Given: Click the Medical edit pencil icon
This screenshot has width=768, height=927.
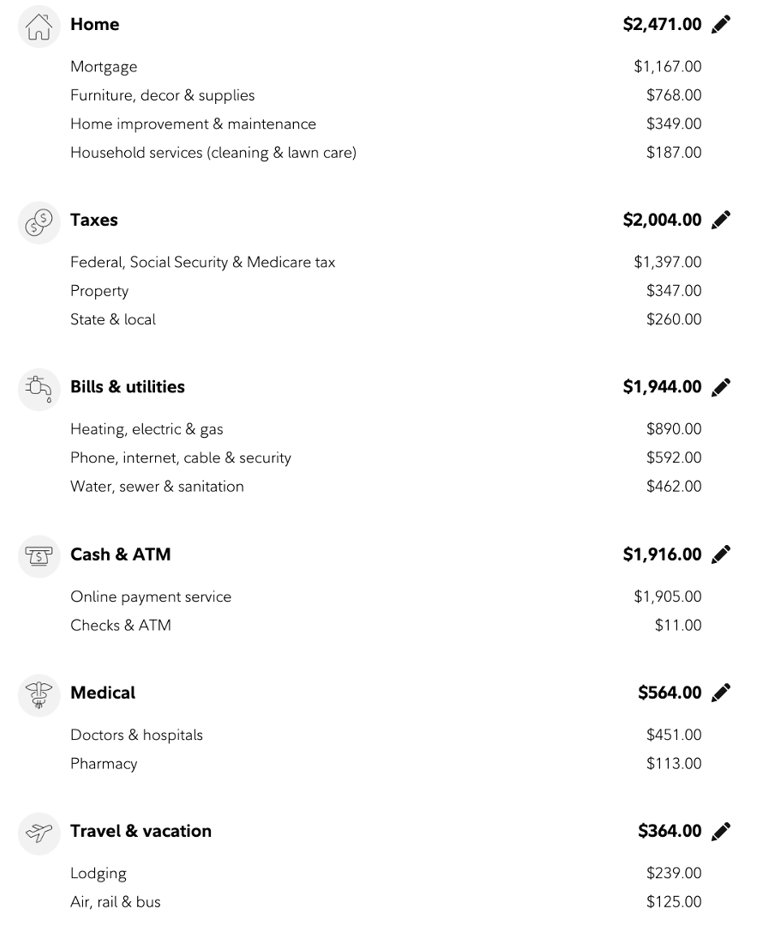Looking at the screenshot, I should click(x=721, y=693).
